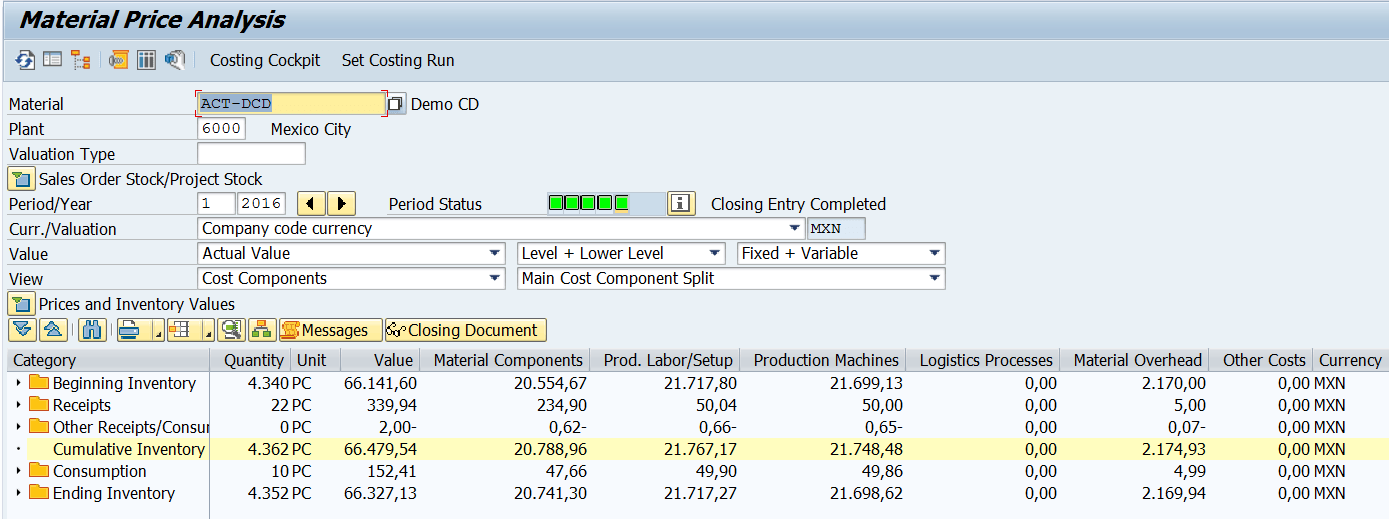Open the Messages button
The image size is (1389, 519).
point(331,330)
